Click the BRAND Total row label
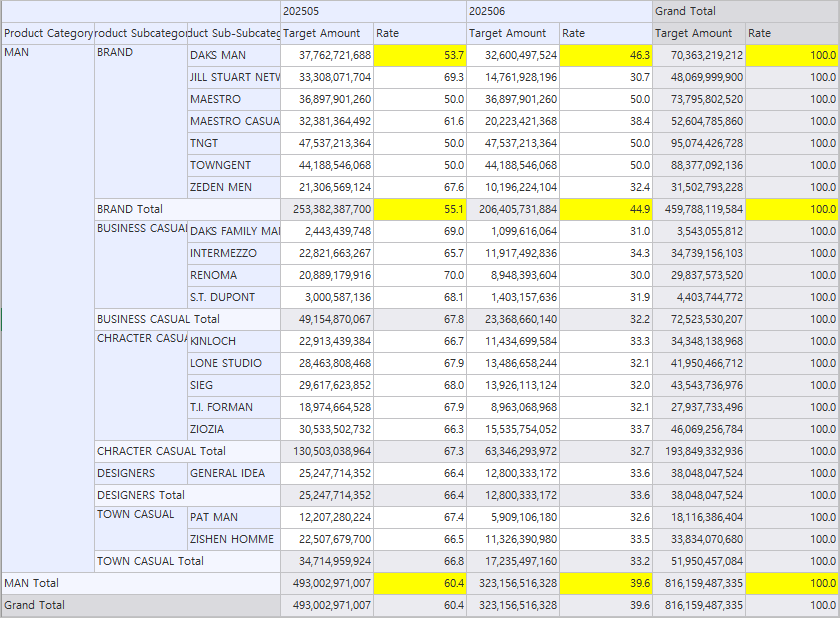The height and width of the screenshot is (618, 840). pos(188,209)
